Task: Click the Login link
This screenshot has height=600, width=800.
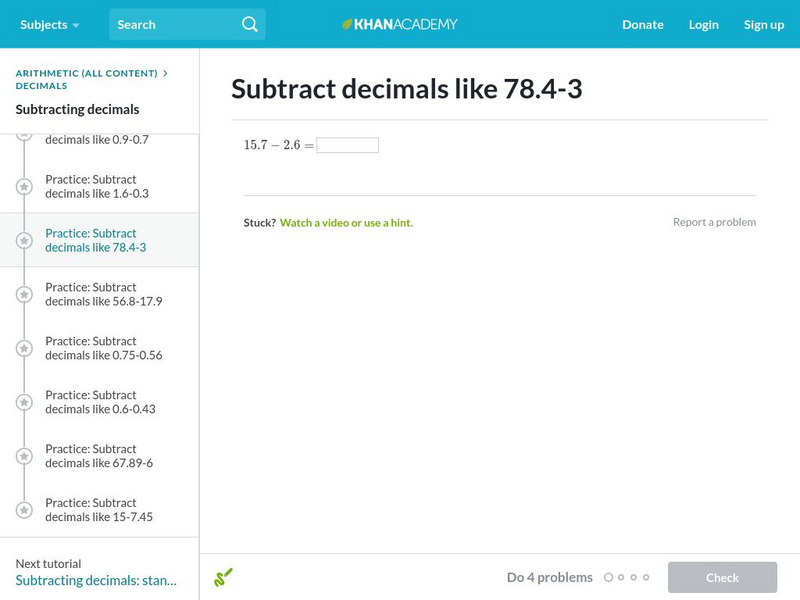Action: [703, 24]
